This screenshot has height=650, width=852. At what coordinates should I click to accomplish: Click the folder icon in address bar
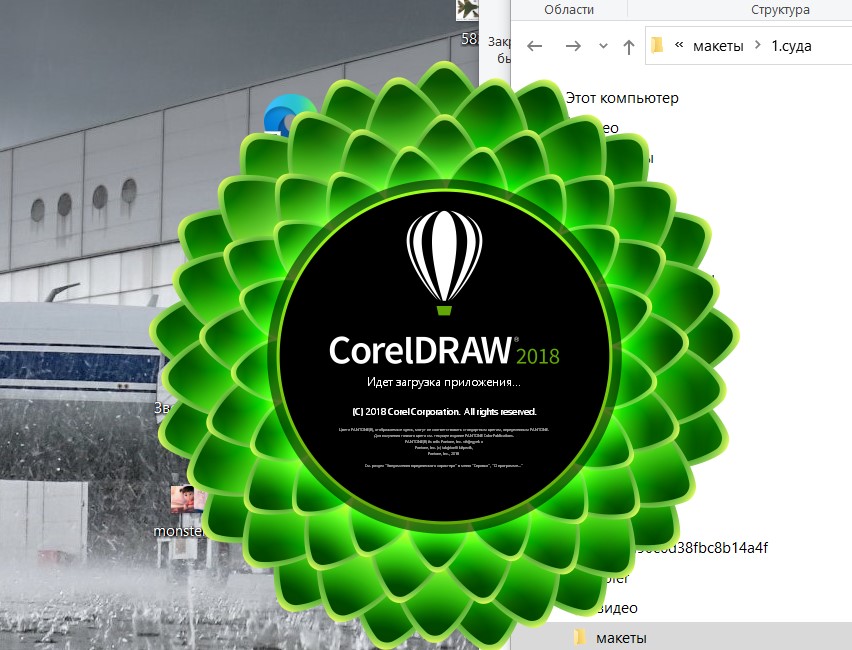point(657,46)
